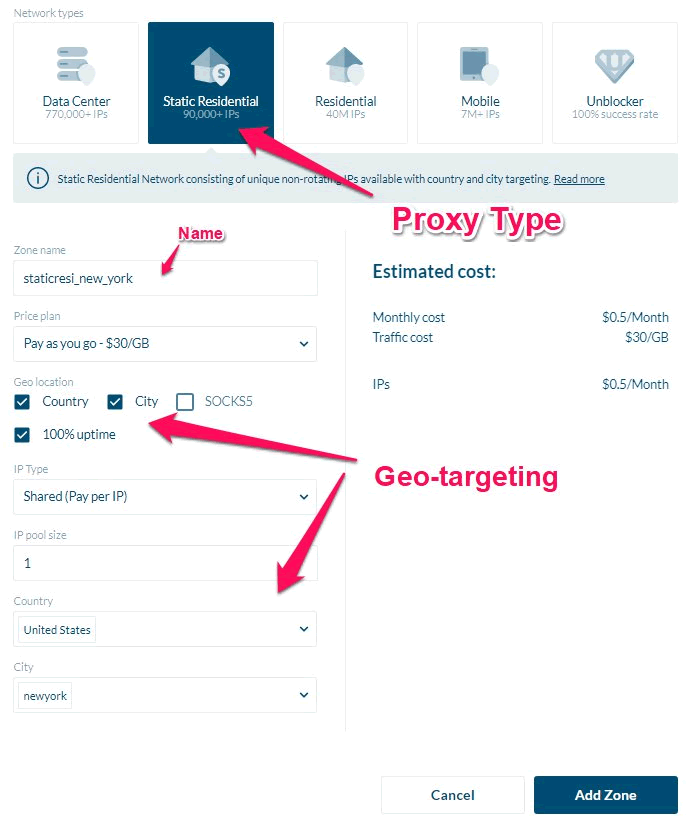The width and height of the screenshot is (695, 821).
Task: Expand the City dropdown chevron
Action: coord(304,695)
